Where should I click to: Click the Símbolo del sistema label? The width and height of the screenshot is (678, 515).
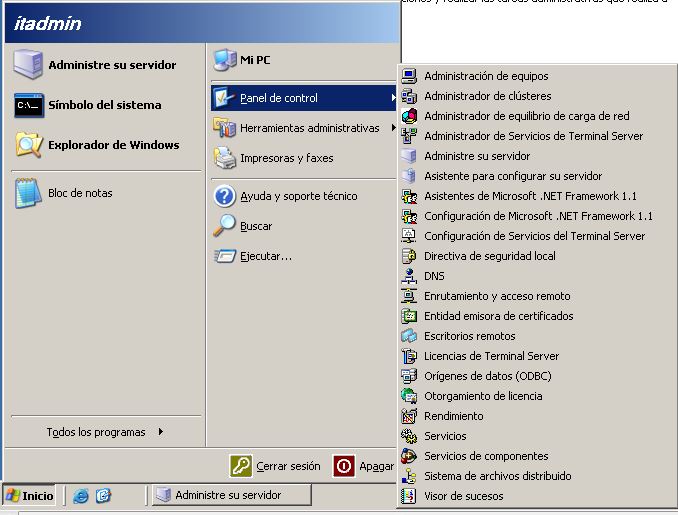coord(105,105)
